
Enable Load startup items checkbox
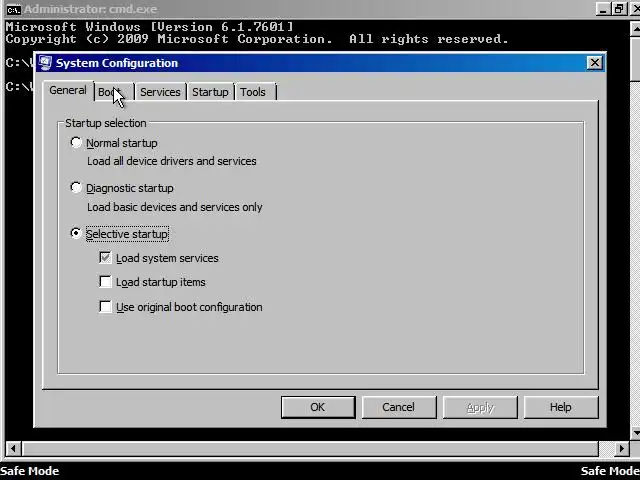click(x=105, y=282)
